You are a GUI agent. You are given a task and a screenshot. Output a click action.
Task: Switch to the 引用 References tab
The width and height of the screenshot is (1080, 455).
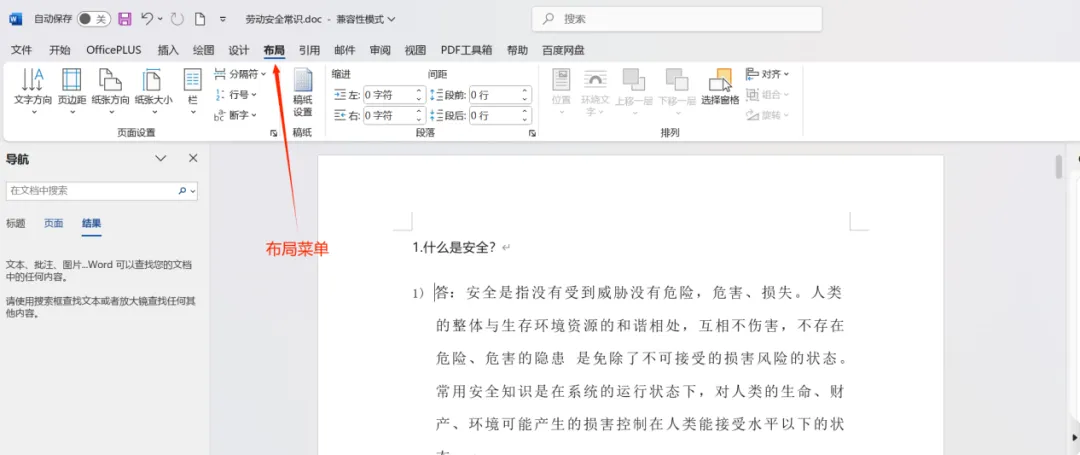(x=309, y=50)
